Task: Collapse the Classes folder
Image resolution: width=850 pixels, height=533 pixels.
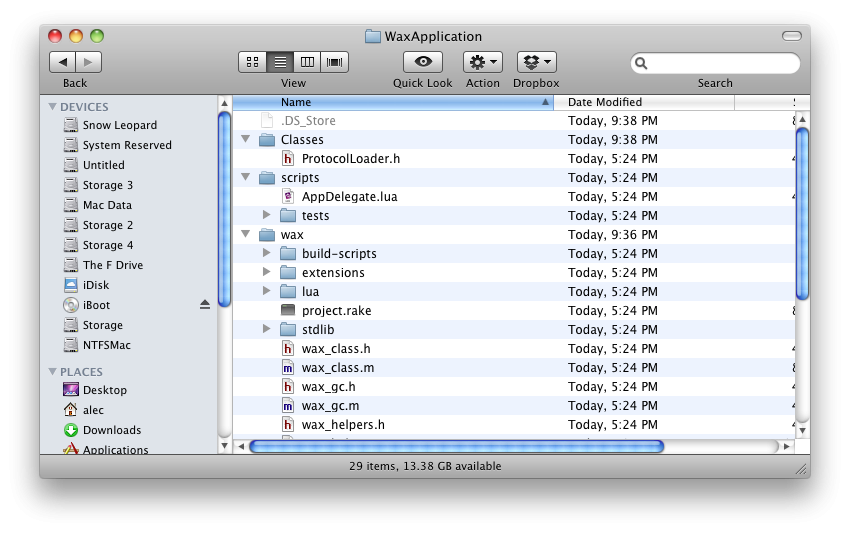Action: tap(246, 139)
